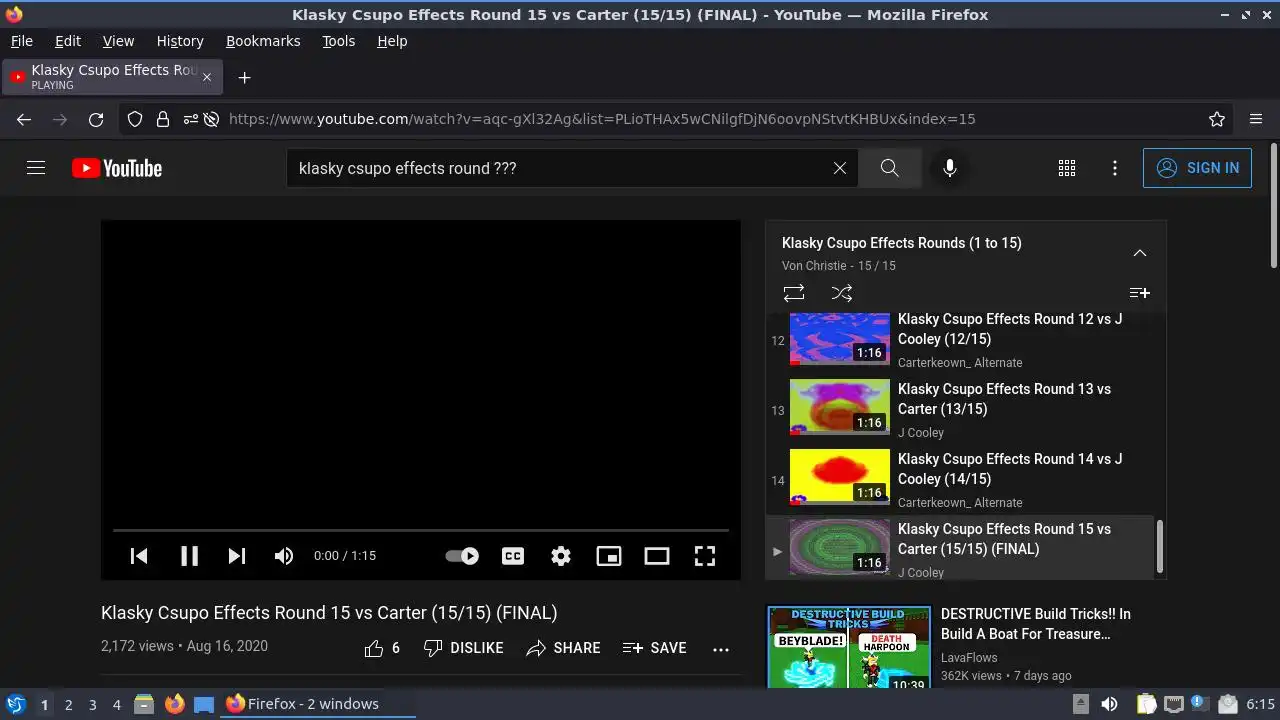The width and height of the screenshot is (1280, 720).
Task: Clear the search query with the X
Action: click(x=840, y=168)
